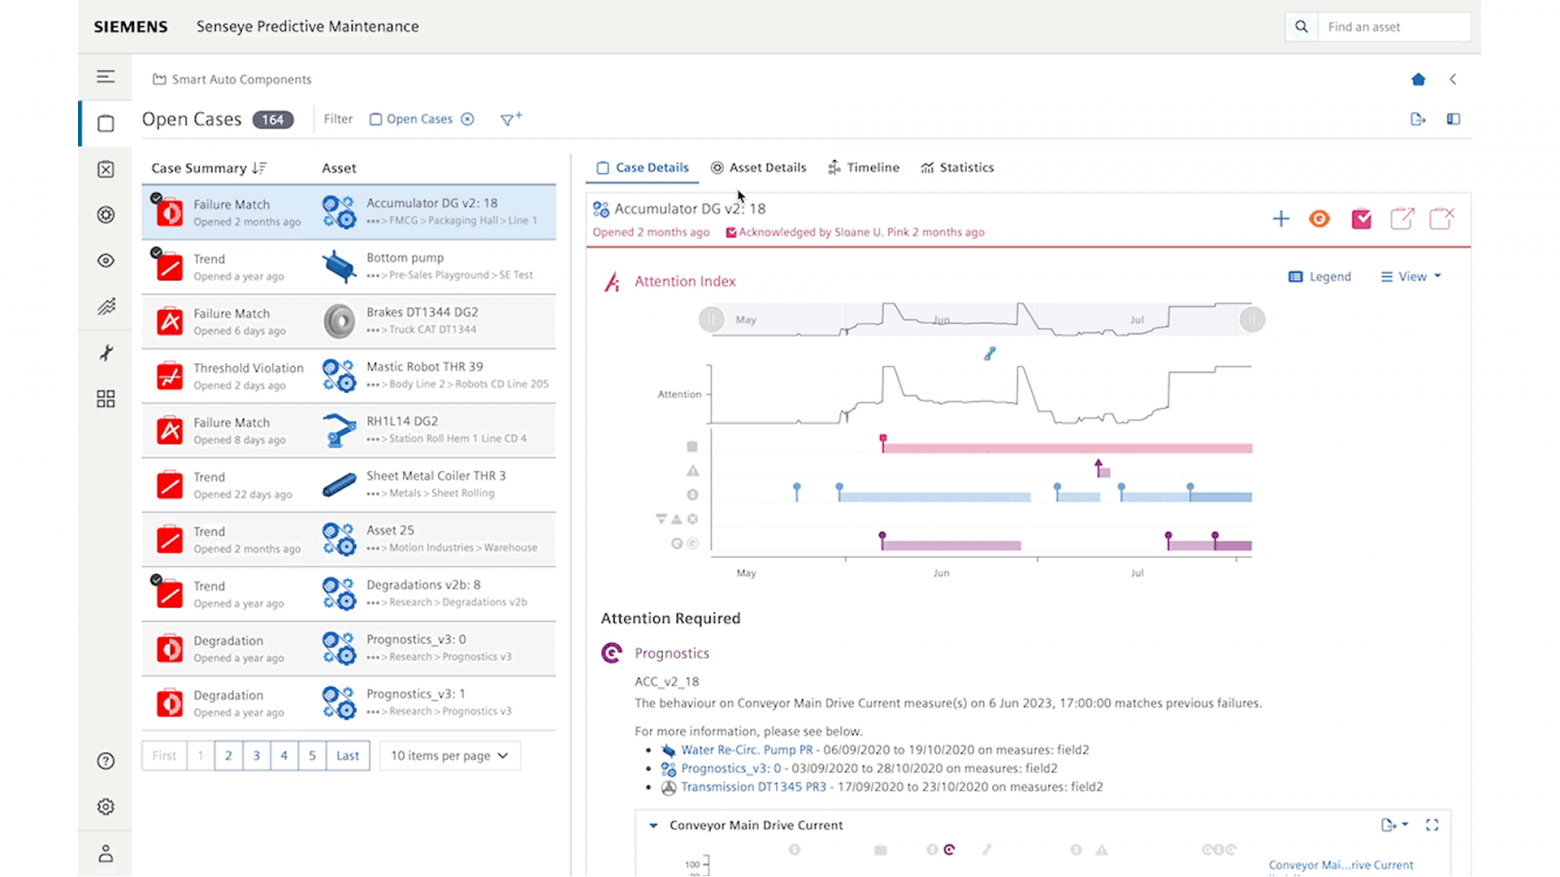Viewport: 1560px width, 877px height.
Task: Click the wrench maintenance icon in sidebar
Action: click(105, 353)
